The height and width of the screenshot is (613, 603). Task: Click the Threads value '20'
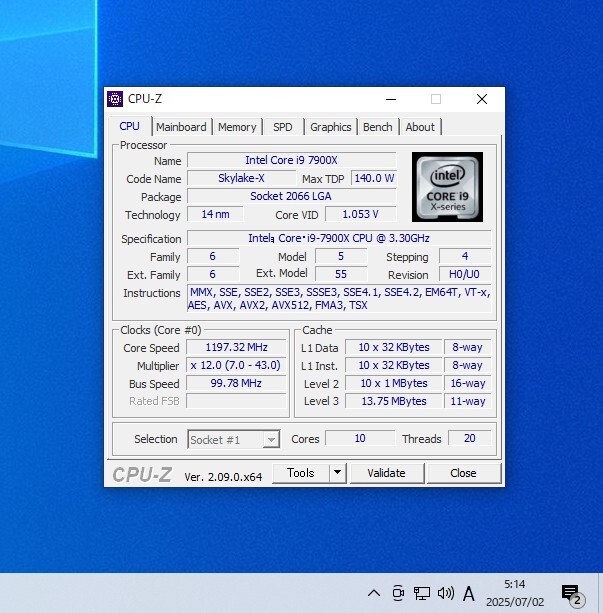coord(470,438)
